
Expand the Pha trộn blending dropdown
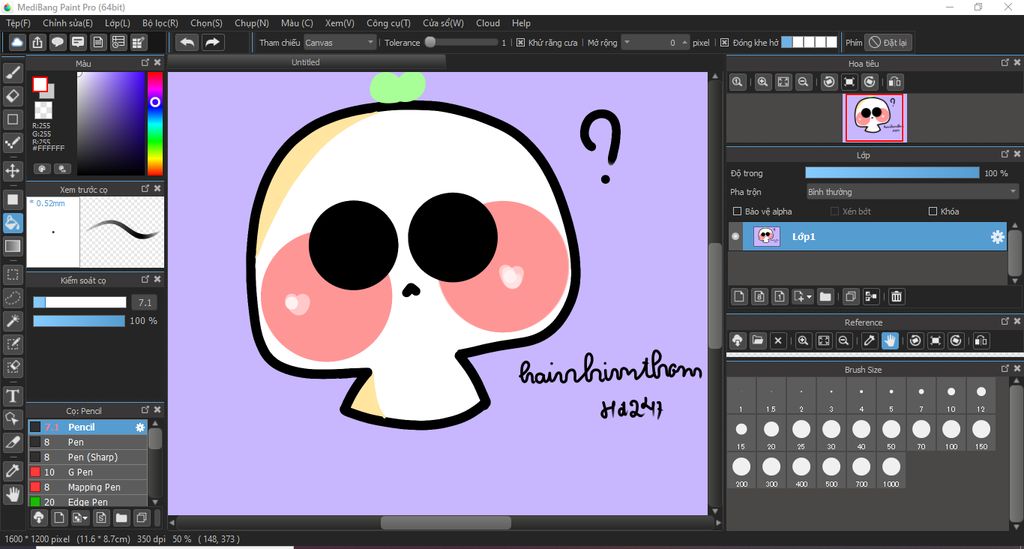click(912, 192)
